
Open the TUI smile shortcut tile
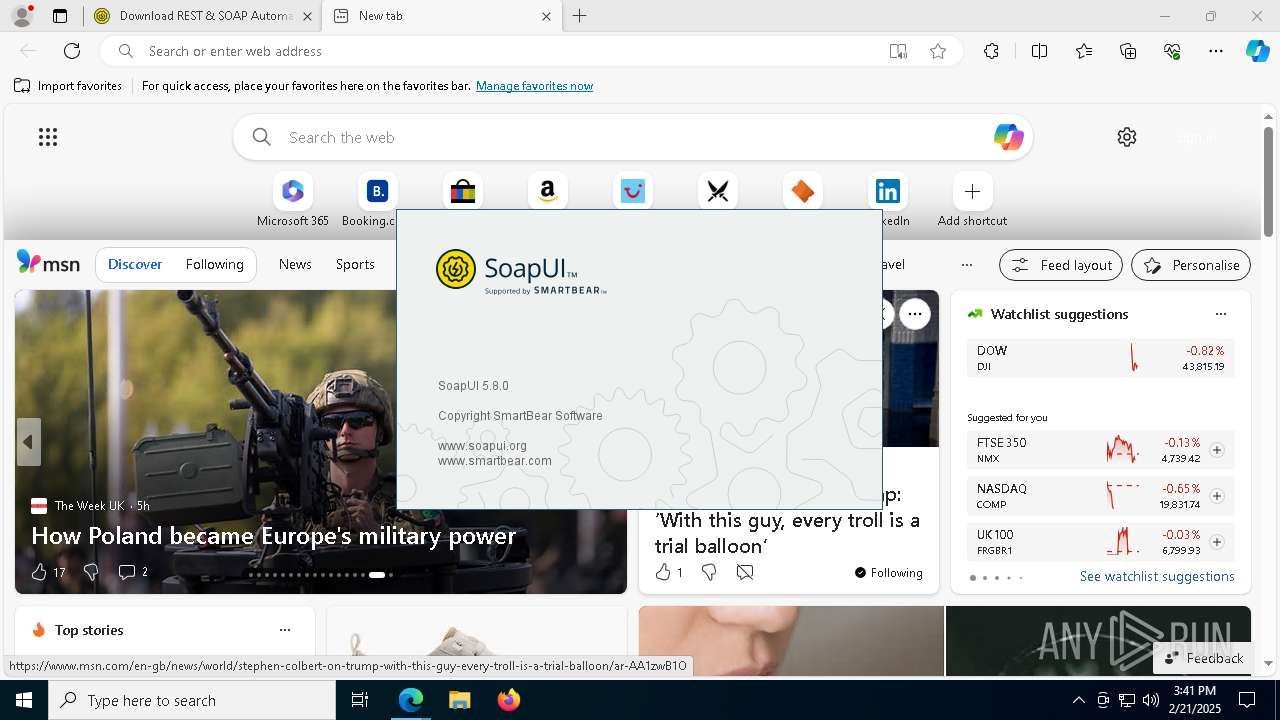point(633,191)
